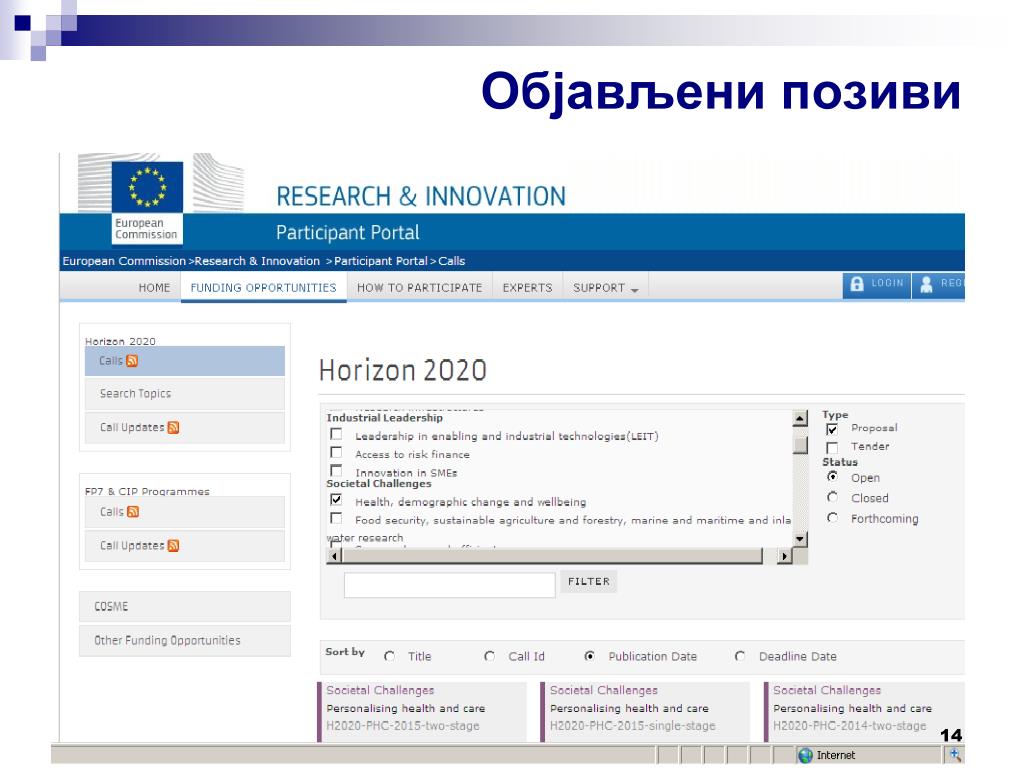Image resolution: width=1024 pixels, height=768 pixels.
Task: Open the Home tab
Action: coord(154,287)
